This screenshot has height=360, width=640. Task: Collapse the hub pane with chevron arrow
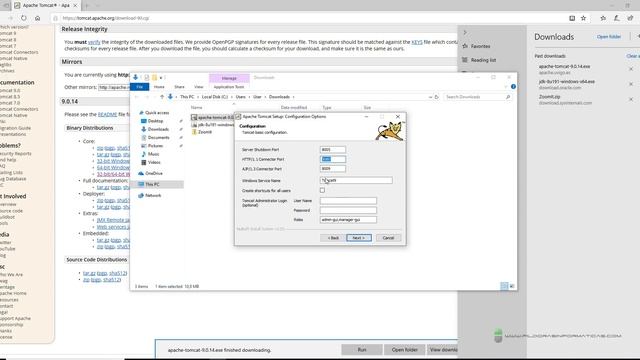[465, 32]
